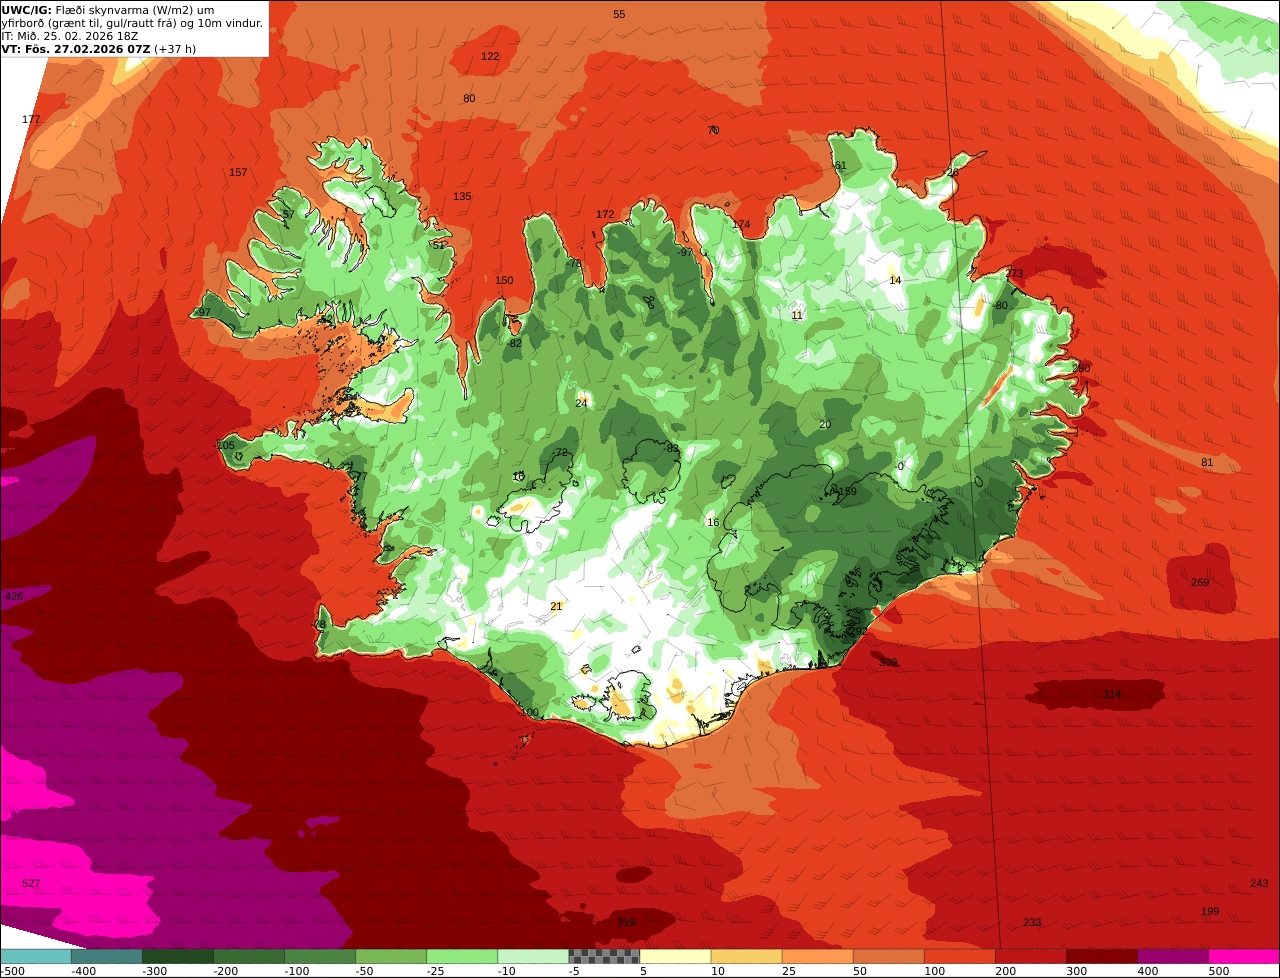Click the -100 to -50 green legend swatch

tap(320, 956)
